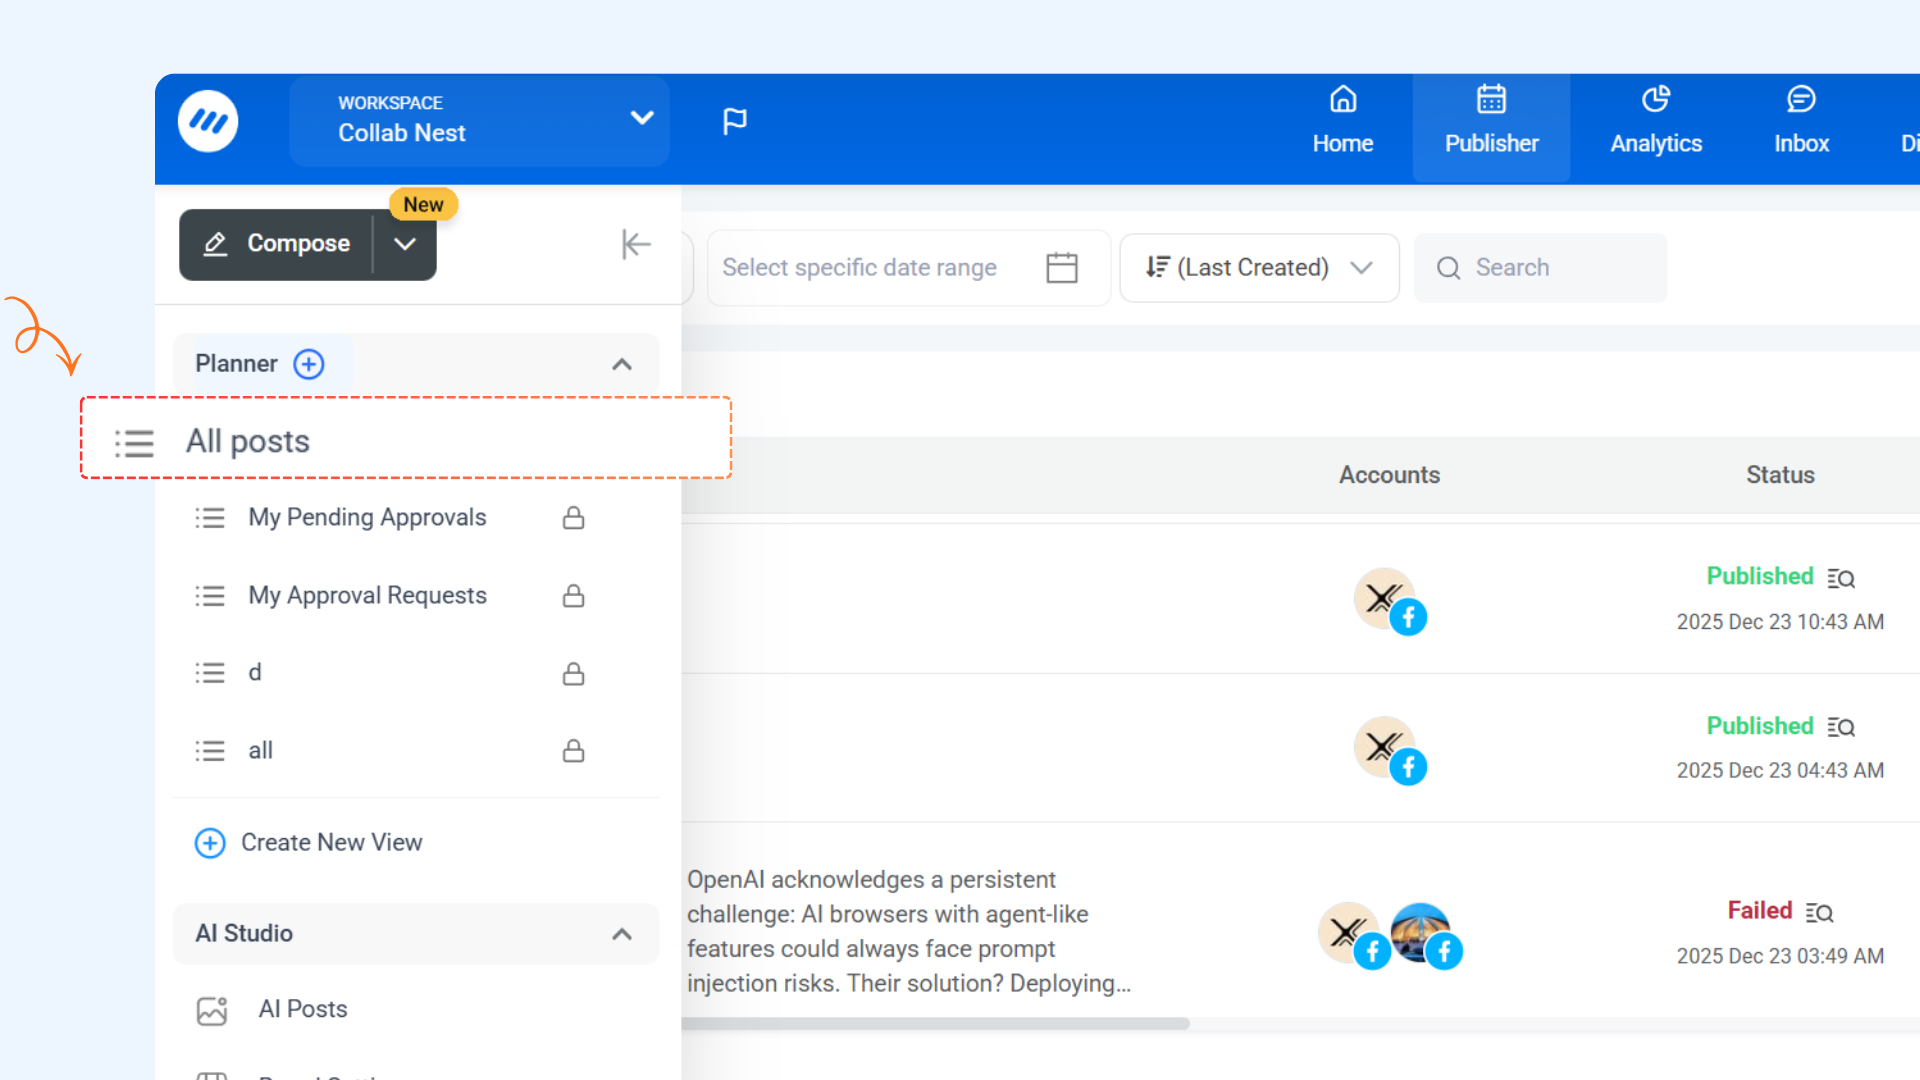Switch to the Analytics tab
The image size is (1920, 1080).
1656,122
